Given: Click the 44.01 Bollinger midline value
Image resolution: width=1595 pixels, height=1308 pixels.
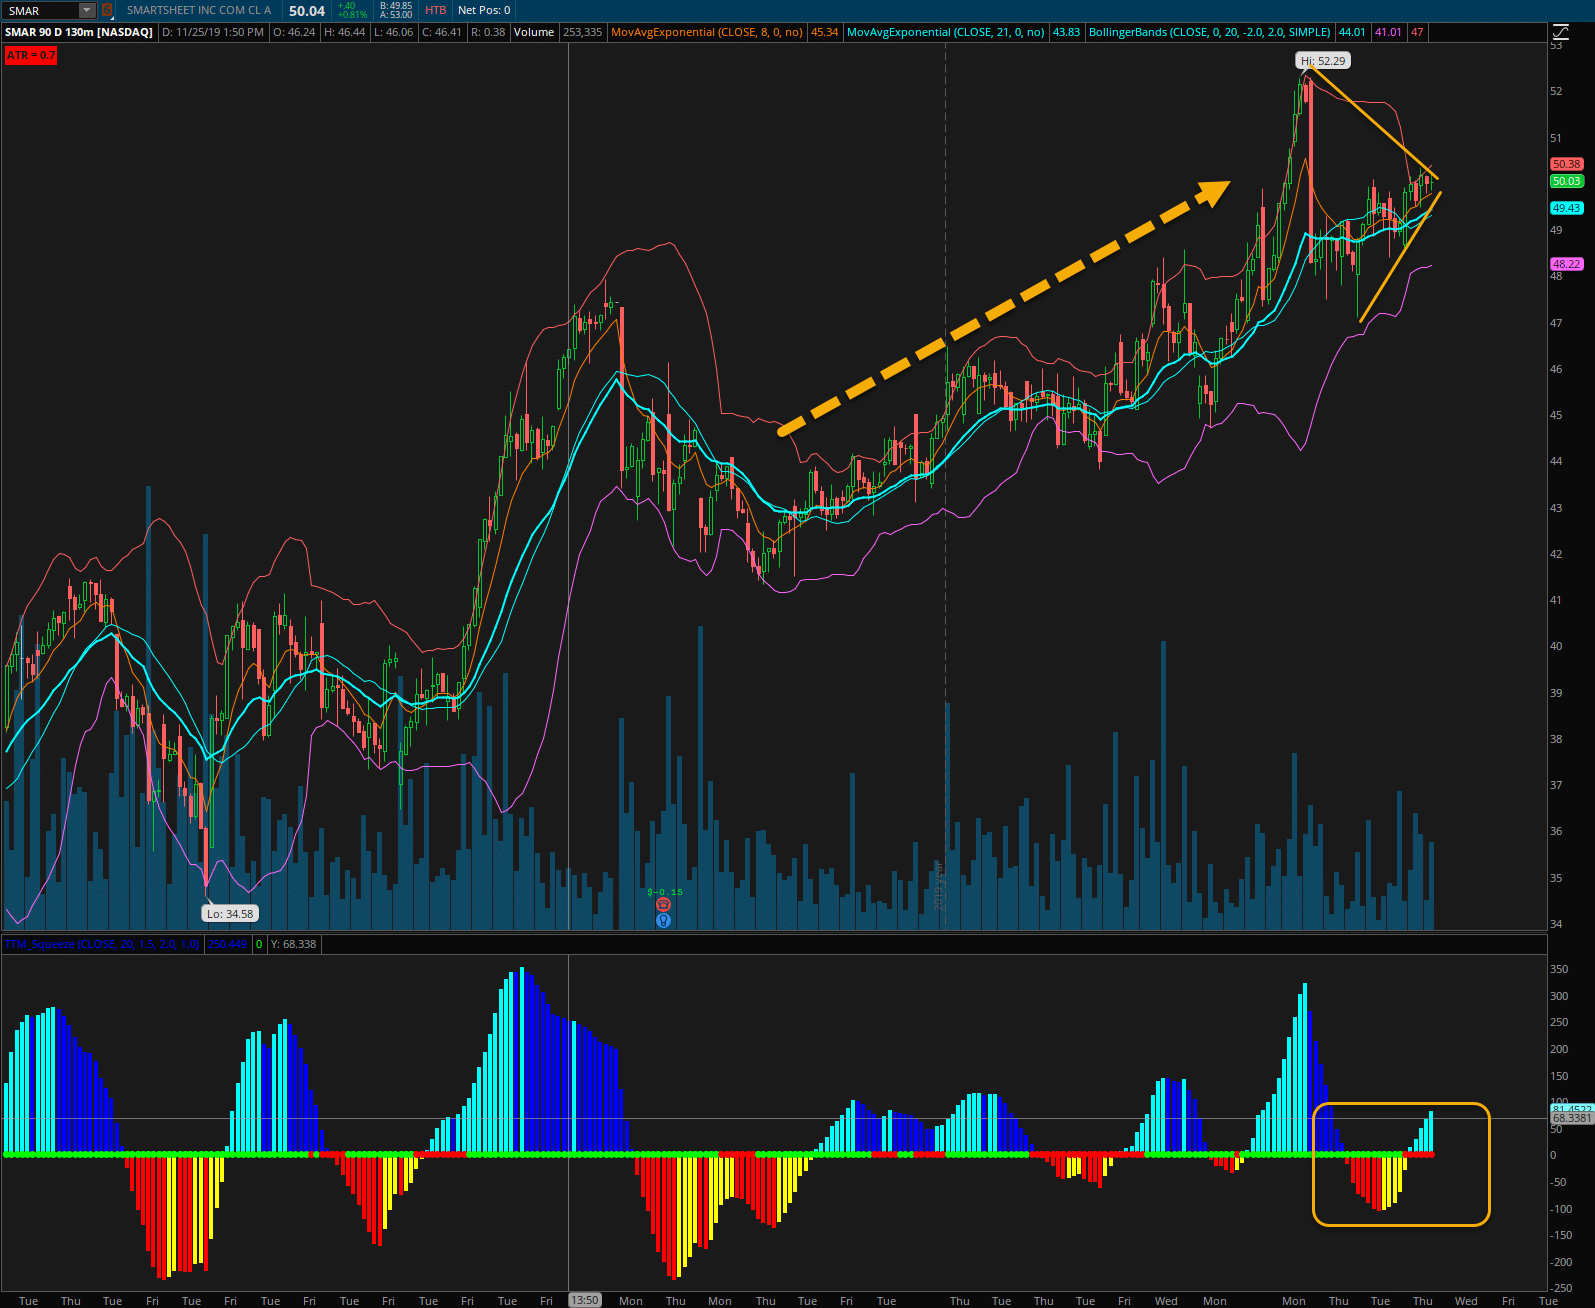Looking at the screenshot, I should click(x=1352, y=32).
